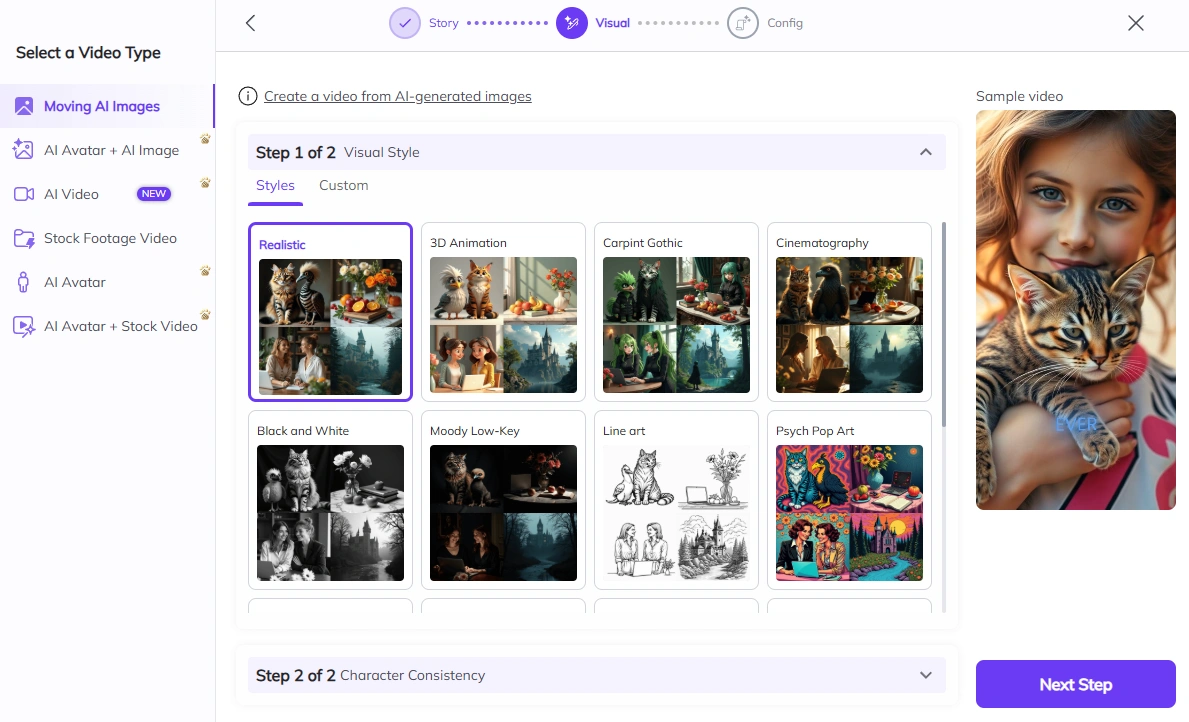Click the NEW badge on AI Video
This screenshot has height=722, width=1189.
tap(153, 194)
